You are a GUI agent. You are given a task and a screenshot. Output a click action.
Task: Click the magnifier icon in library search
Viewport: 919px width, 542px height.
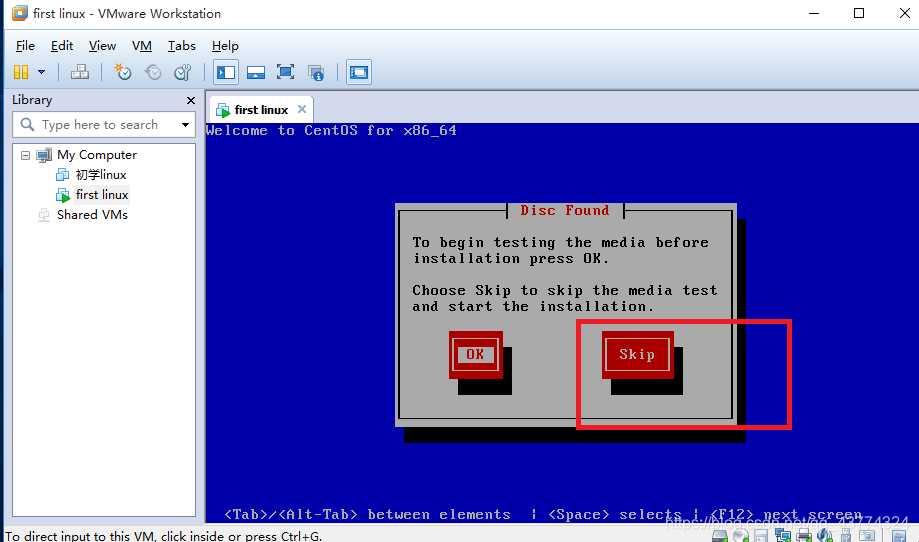coord(27,124)
